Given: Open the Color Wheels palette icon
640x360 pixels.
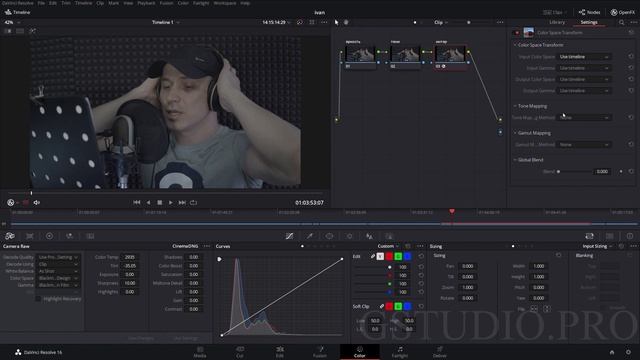Looking at the screenshot, I should click(49, 236).
